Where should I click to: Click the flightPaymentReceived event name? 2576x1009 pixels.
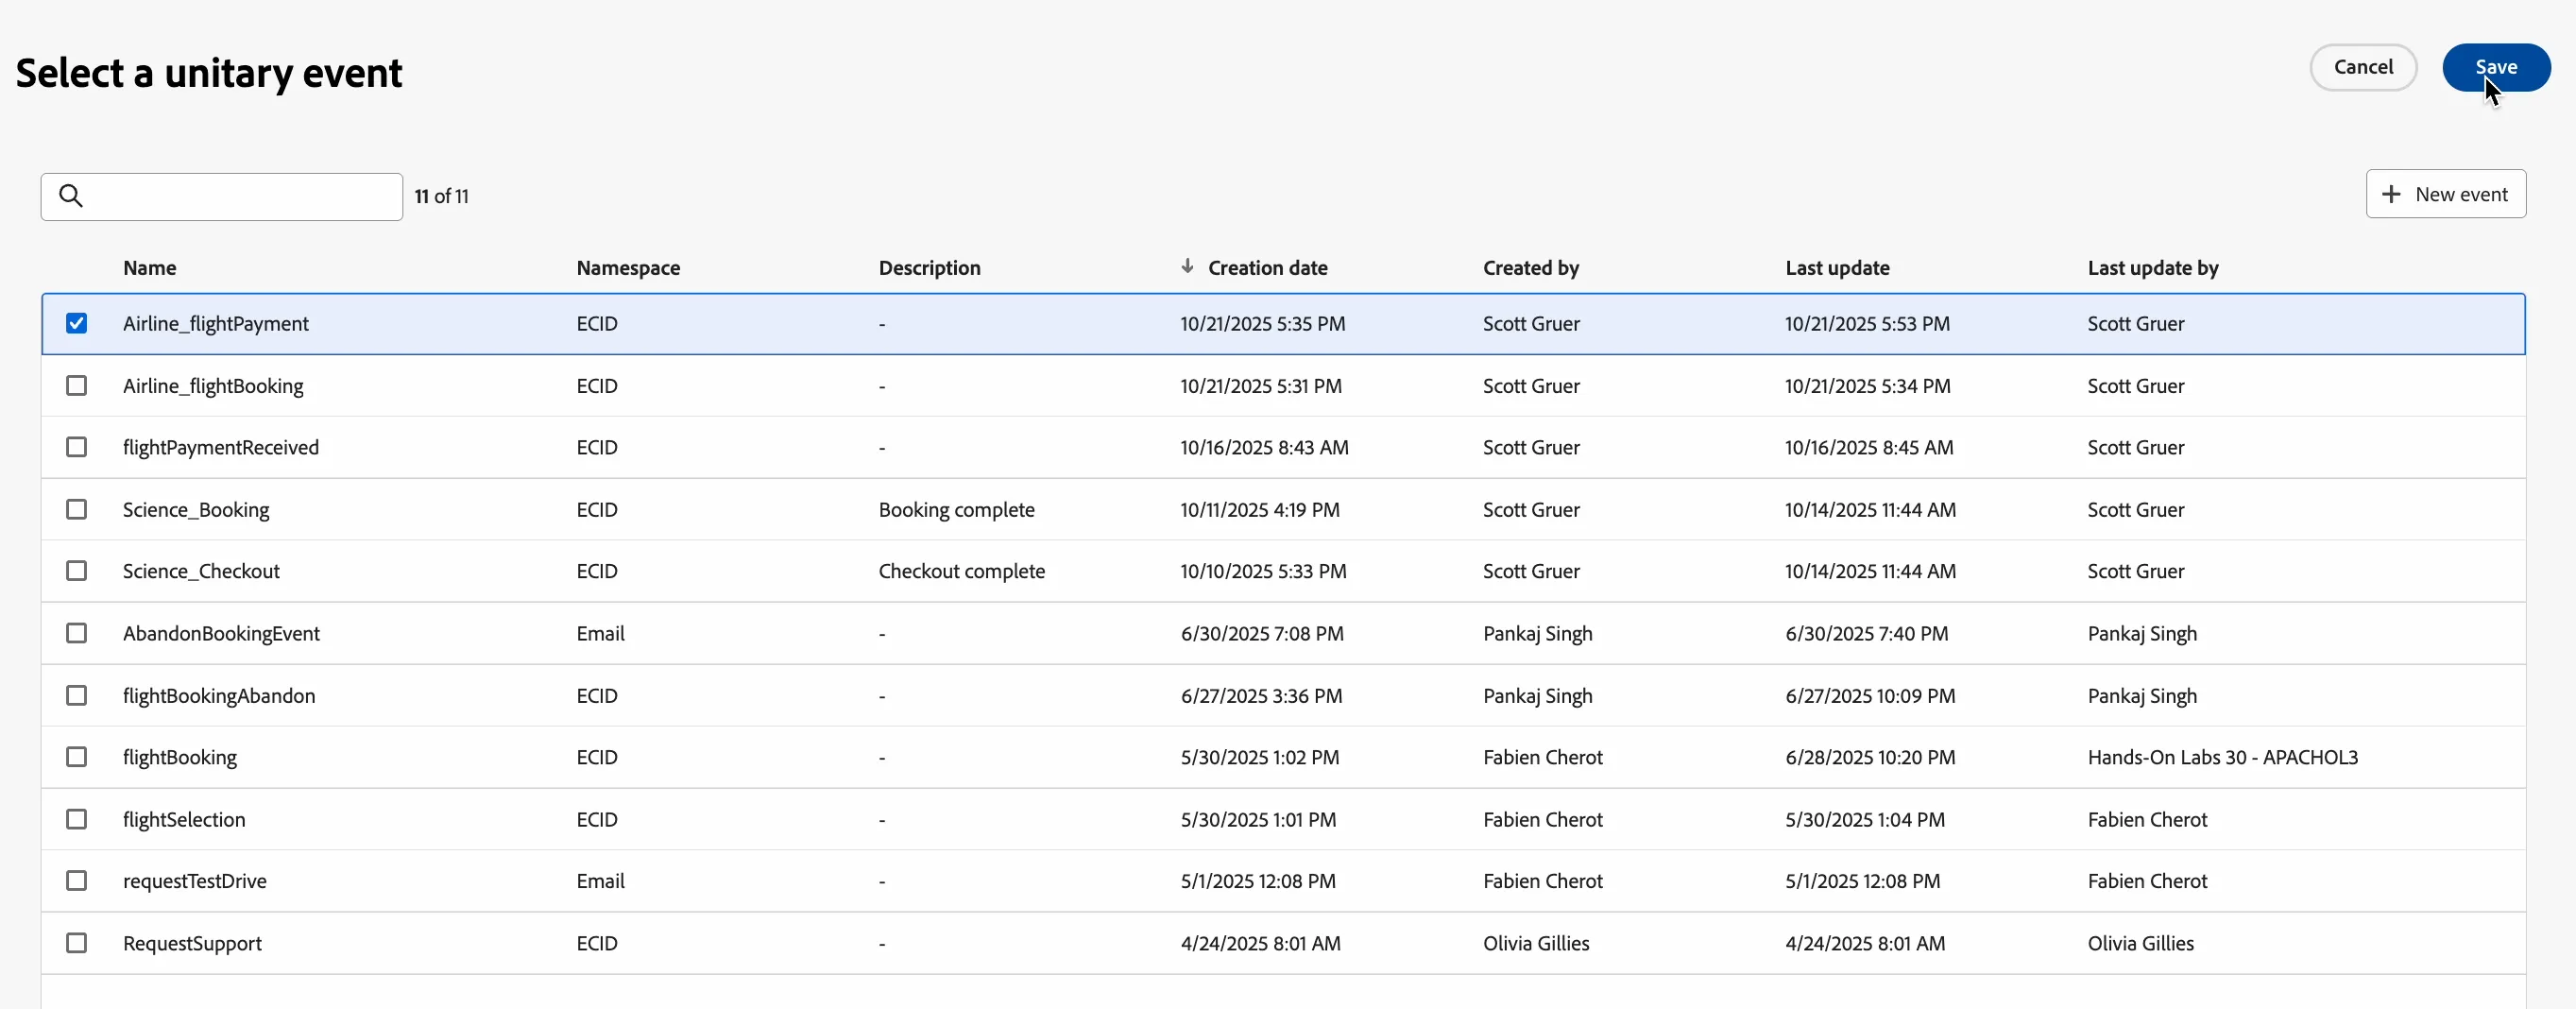click(221, 448)
